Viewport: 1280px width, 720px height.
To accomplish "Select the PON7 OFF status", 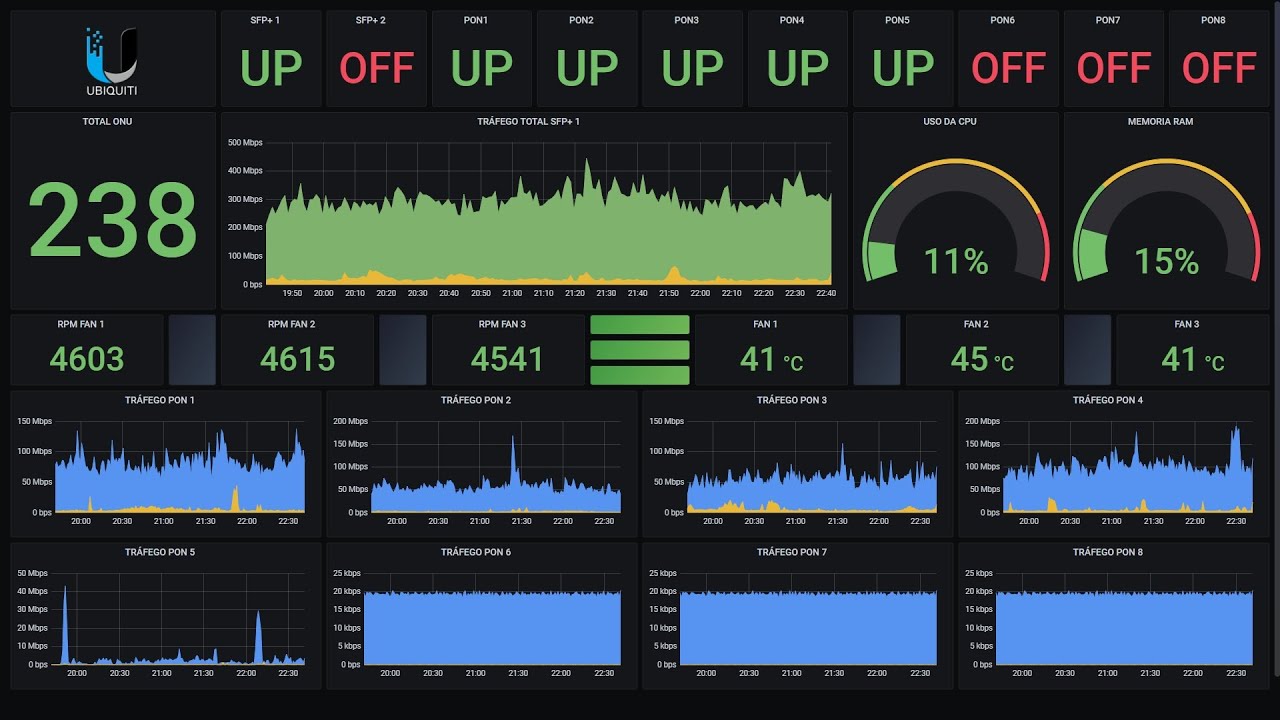I will click(1114, 68).
